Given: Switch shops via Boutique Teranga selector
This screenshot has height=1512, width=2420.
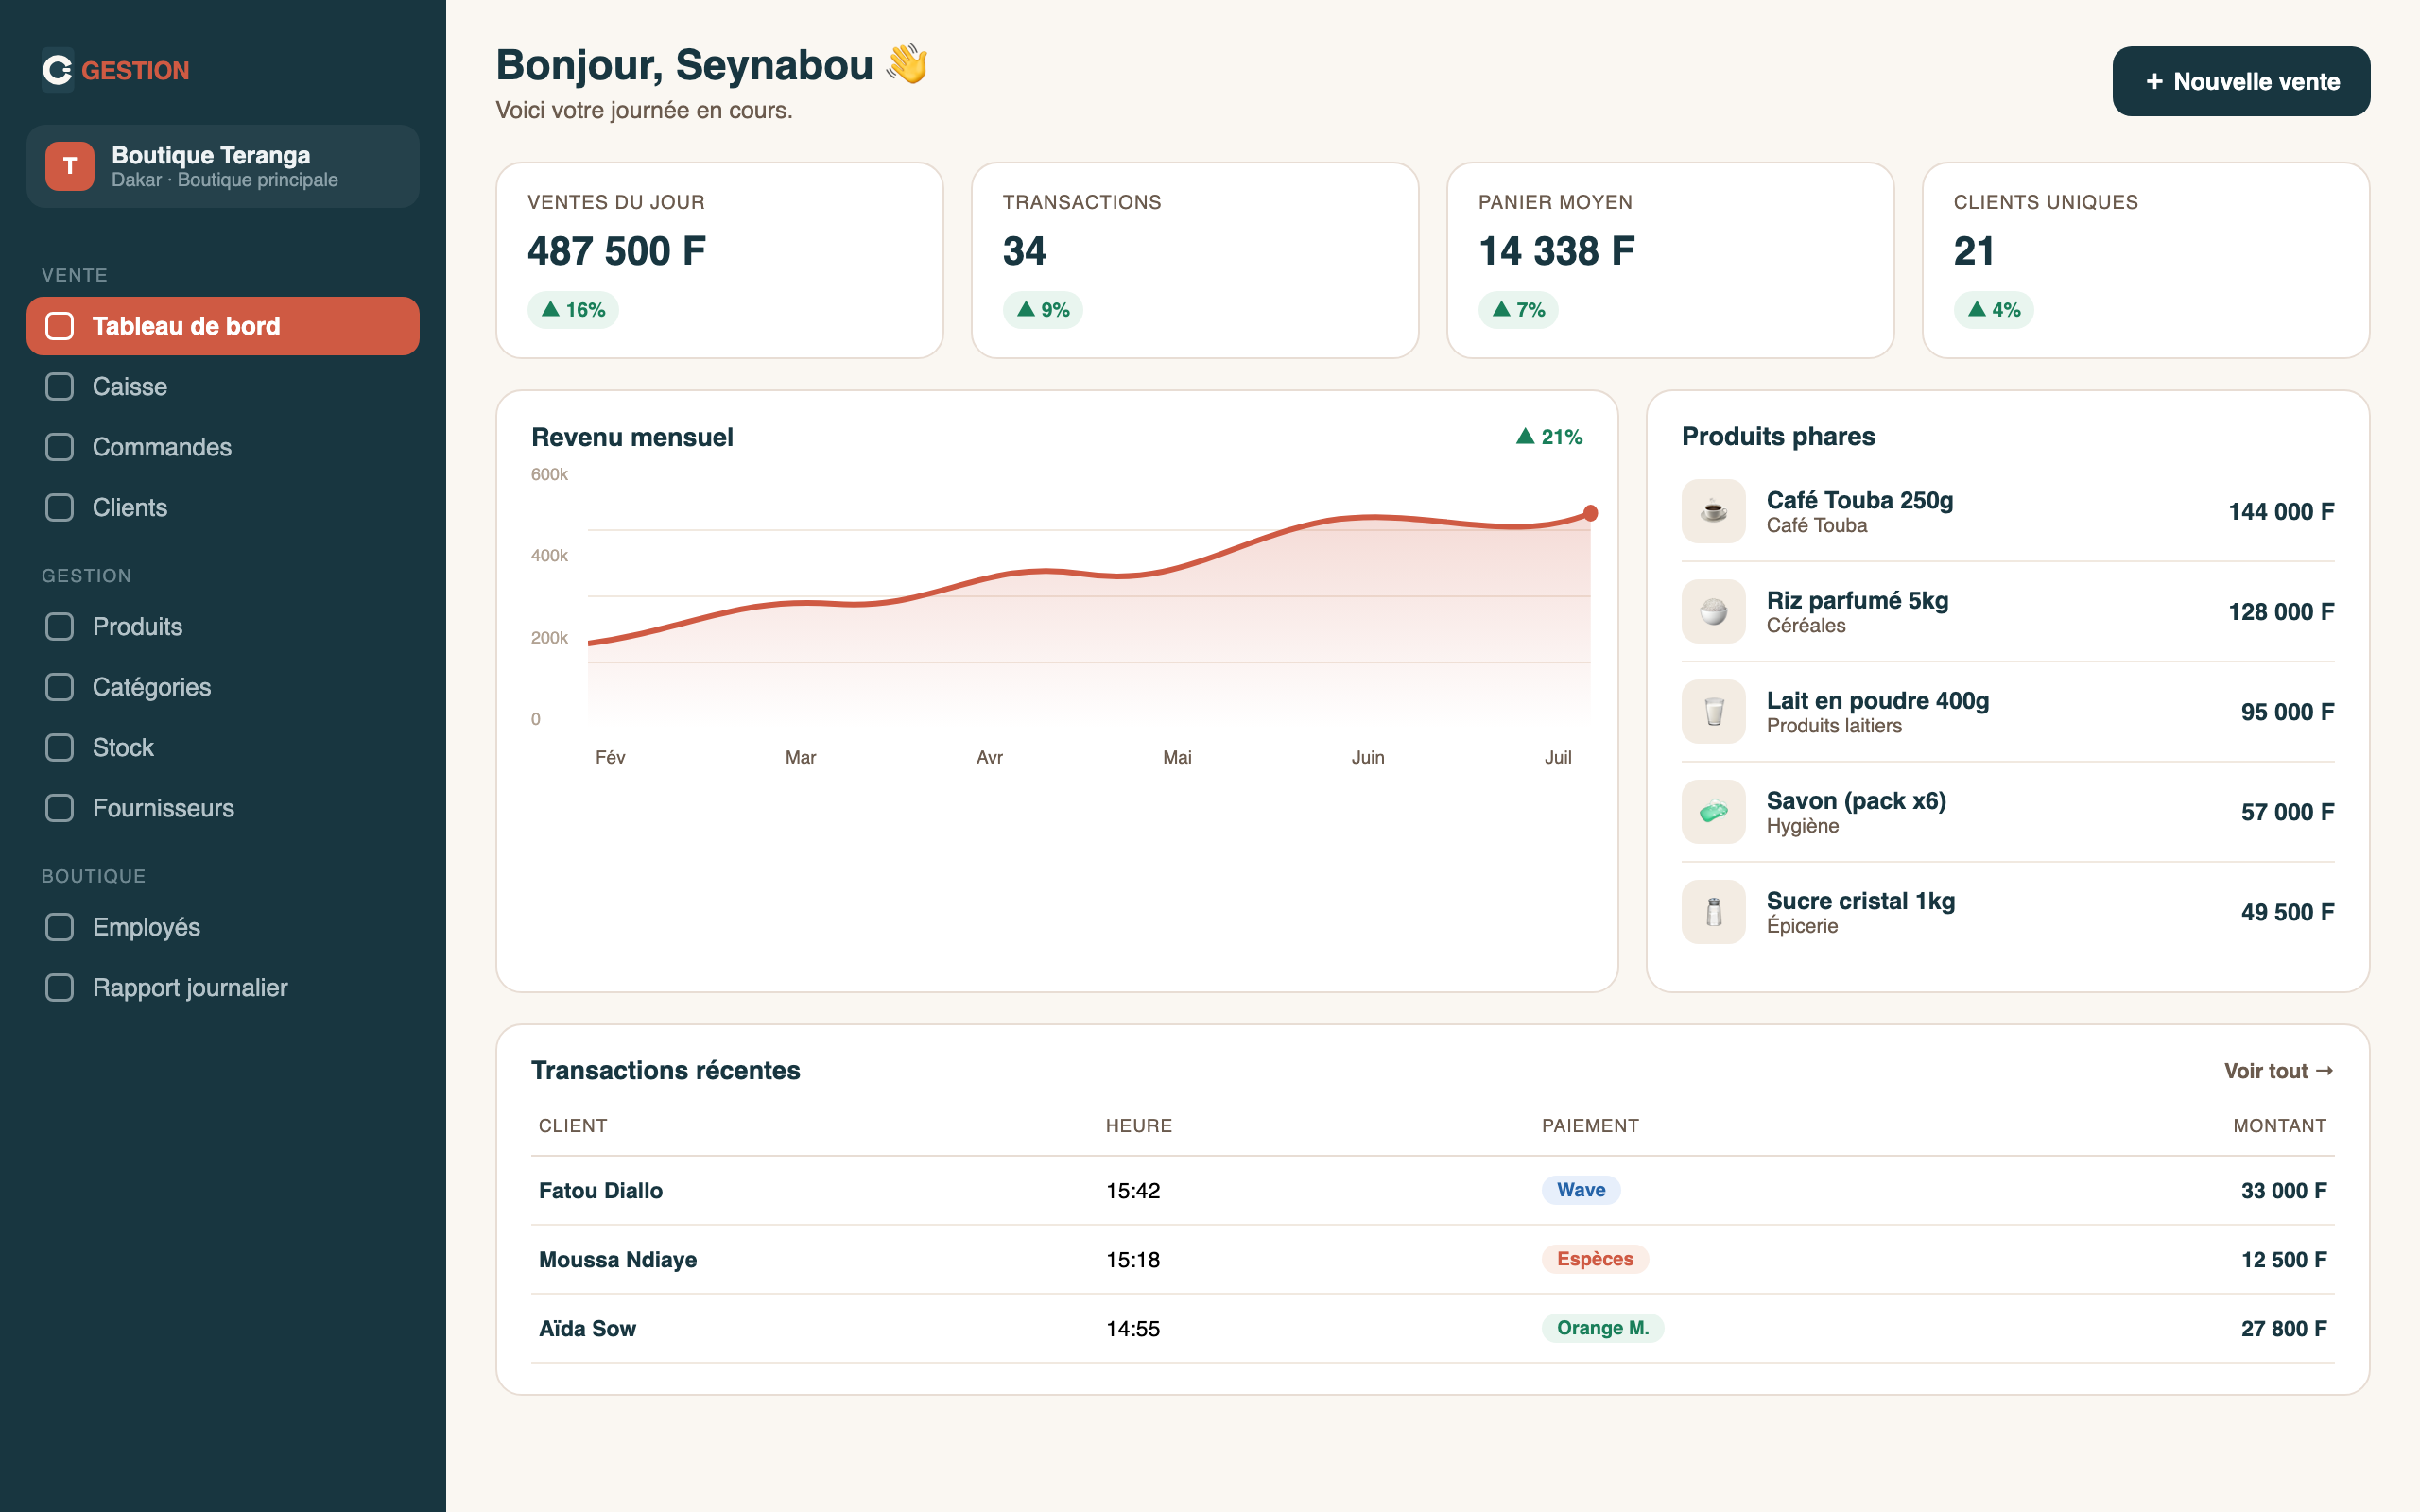Looking at the screenshot, I should [x=223, y=166].
